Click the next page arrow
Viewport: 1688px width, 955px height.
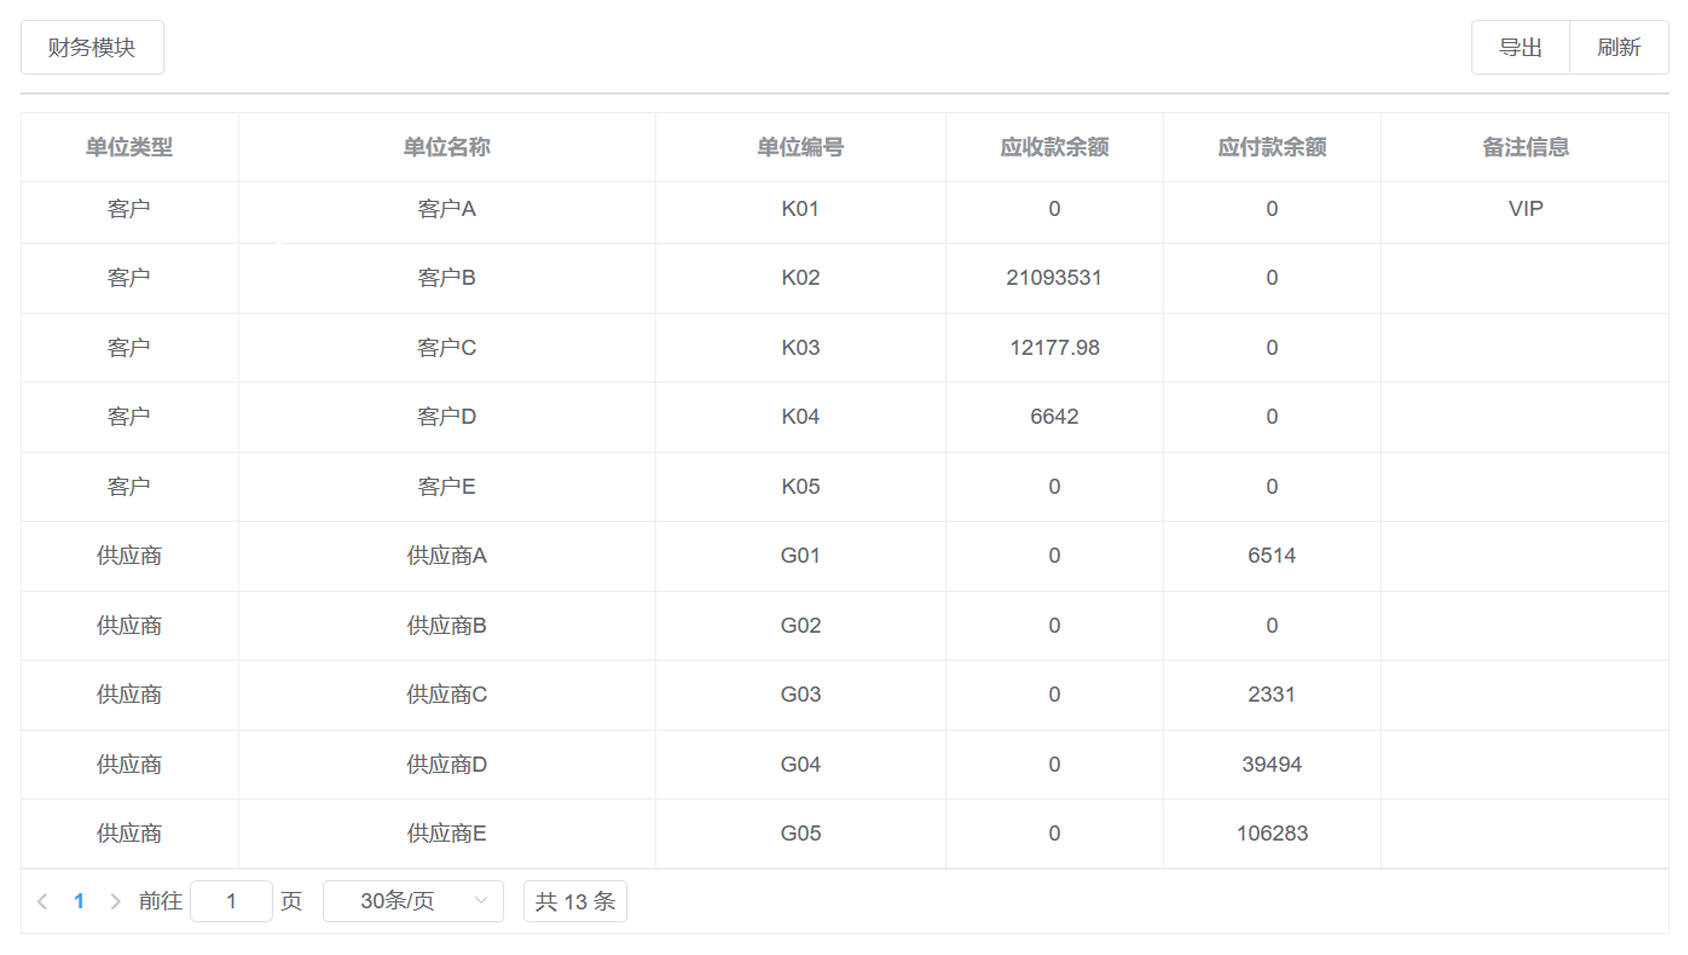[x=115, y=901]
